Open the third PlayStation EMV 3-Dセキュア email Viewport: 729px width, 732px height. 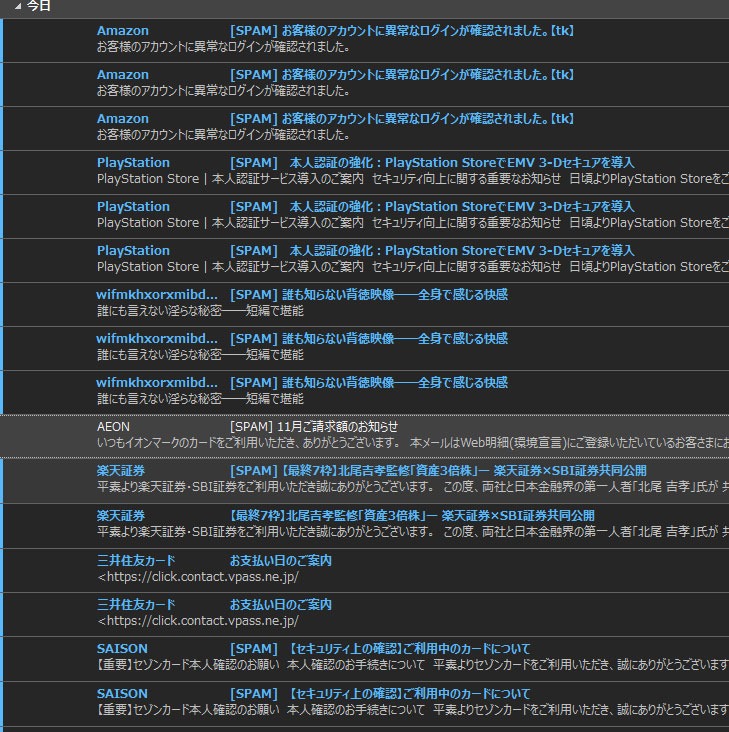364,260
